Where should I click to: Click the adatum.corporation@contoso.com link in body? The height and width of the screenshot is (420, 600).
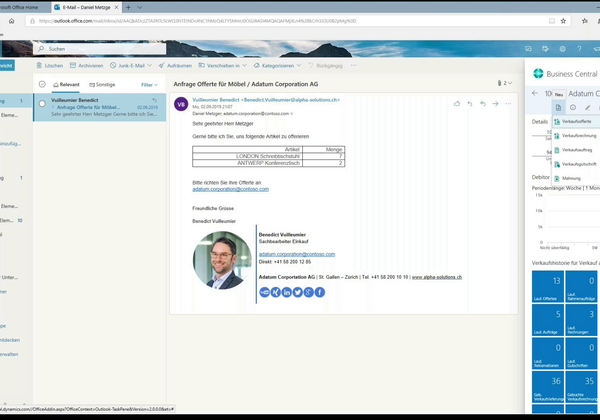point(230,189)
